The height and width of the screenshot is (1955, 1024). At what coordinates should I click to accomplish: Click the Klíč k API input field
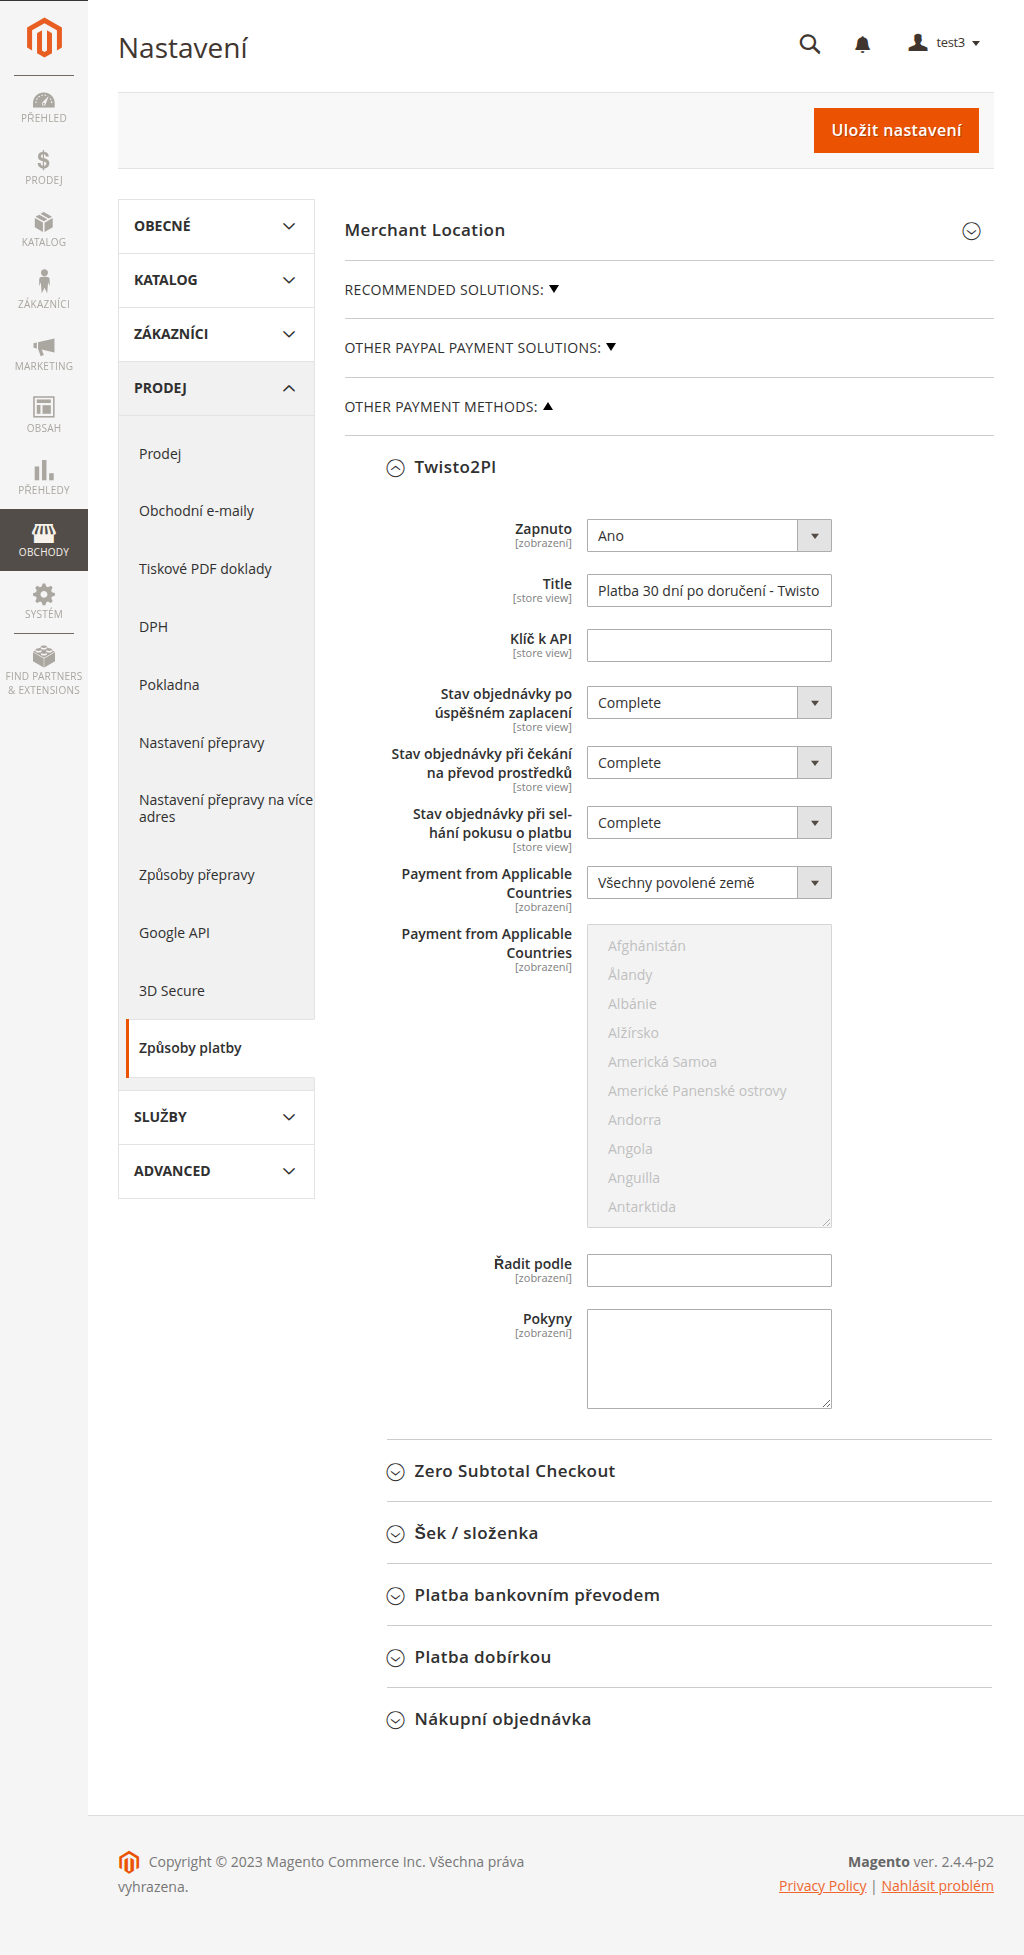[708, 646]
